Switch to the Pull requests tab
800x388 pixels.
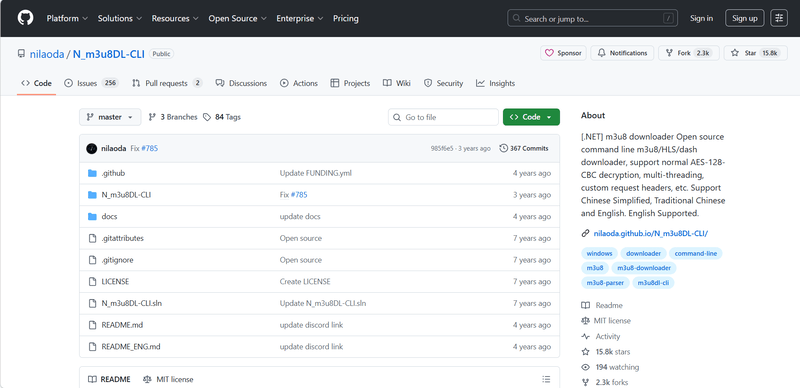(x=167, y=83)
